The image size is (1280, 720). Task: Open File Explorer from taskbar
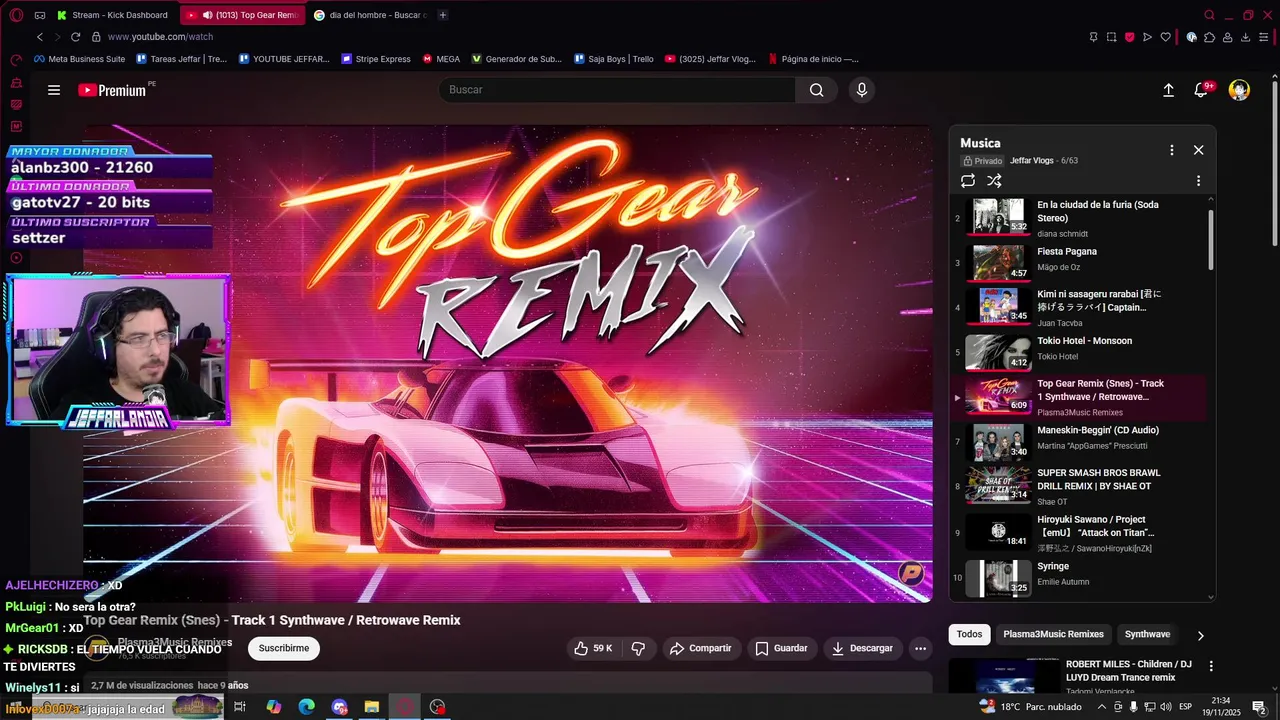tap(371, 707)
